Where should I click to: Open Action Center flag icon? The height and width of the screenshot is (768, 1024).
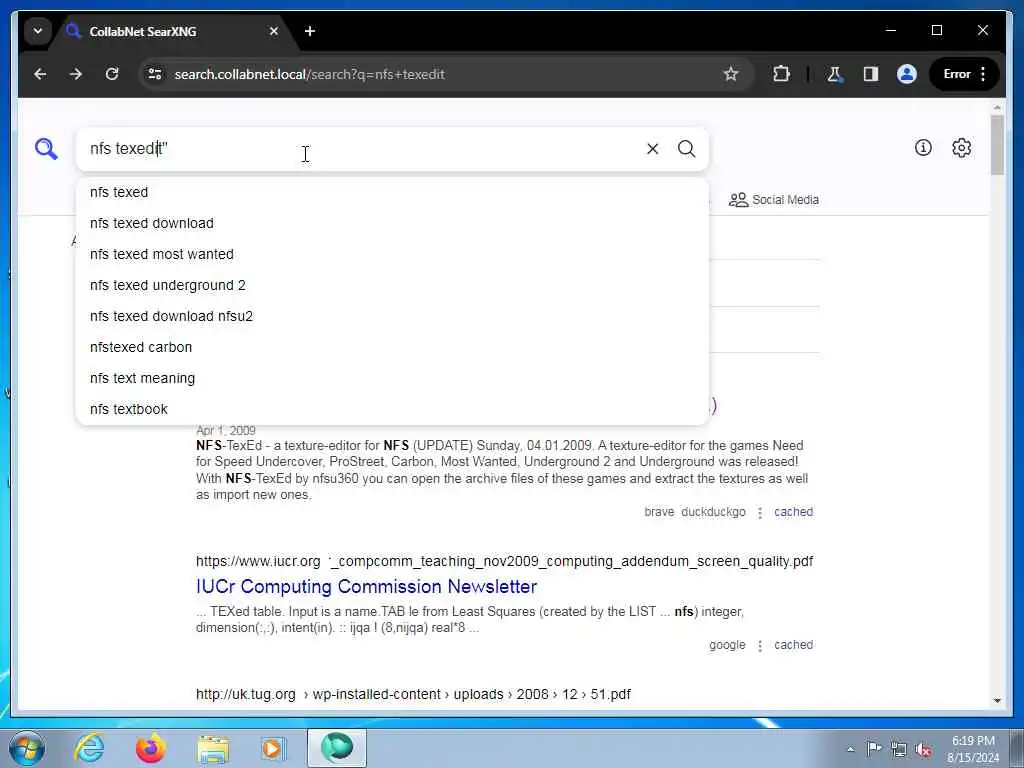[x=874, y=749]
